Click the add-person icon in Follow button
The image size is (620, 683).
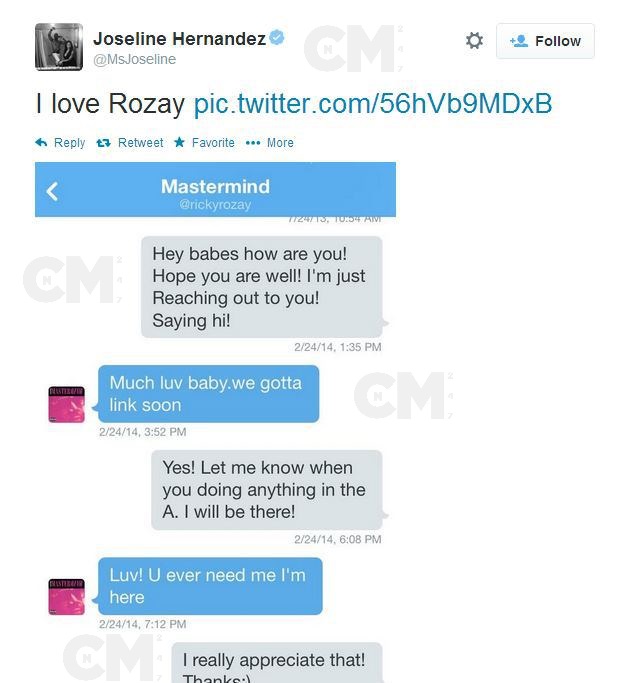point(519,41)
